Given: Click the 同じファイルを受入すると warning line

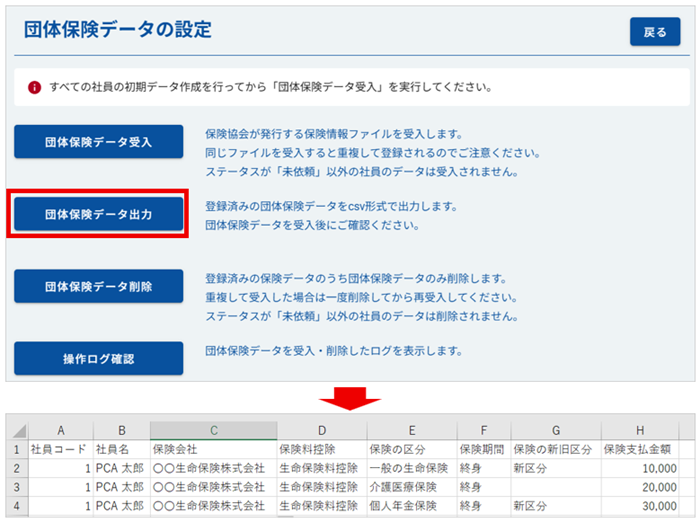Looking at the screenshot, I should point(373,153).
